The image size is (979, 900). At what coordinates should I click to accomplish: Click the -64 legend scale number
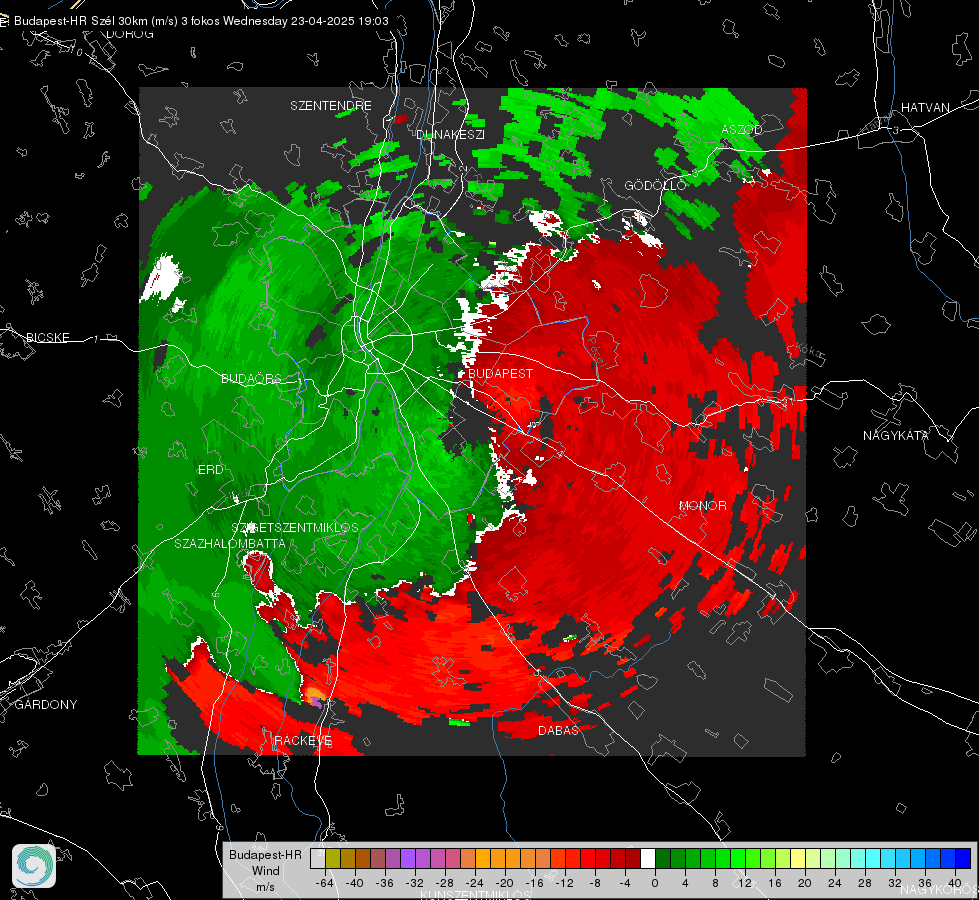tap(325, 883)
